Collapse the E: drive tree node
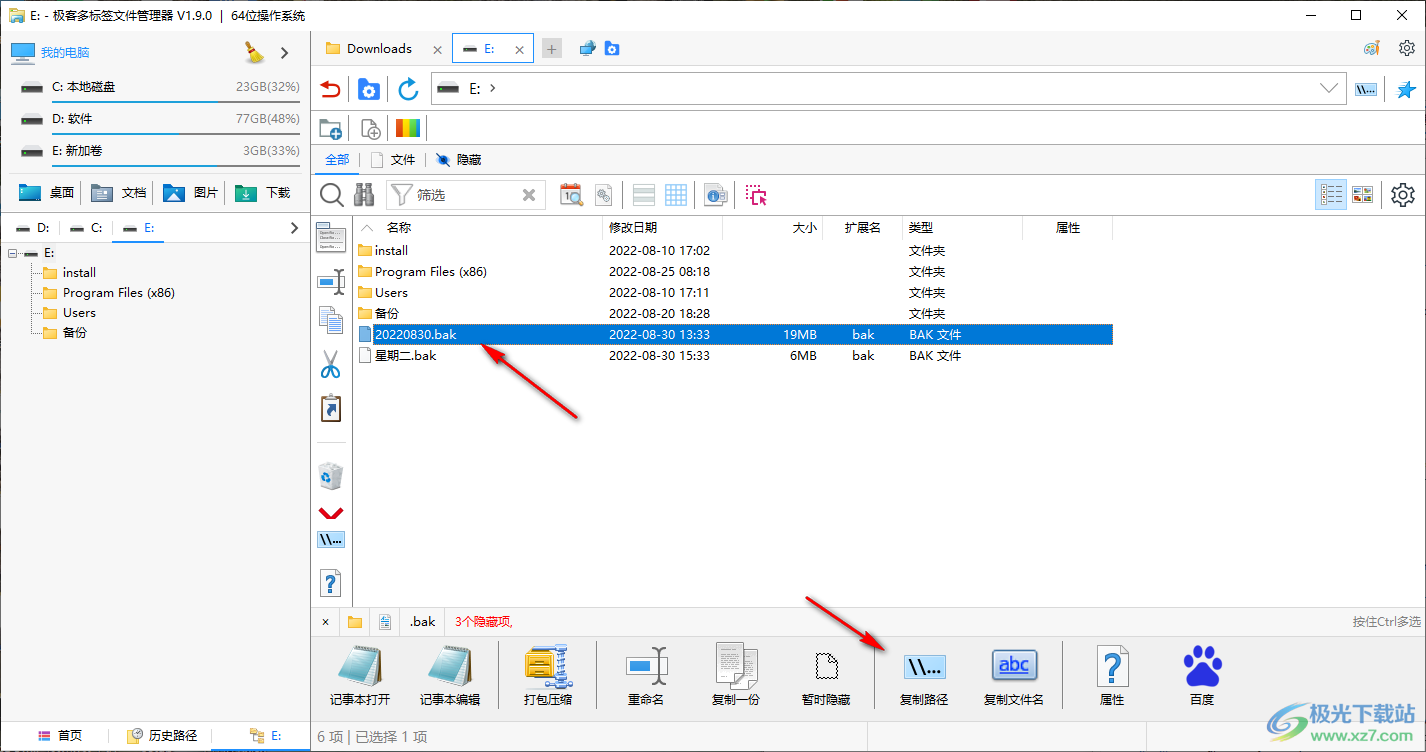1426x752 pixels. coord(13,254)
